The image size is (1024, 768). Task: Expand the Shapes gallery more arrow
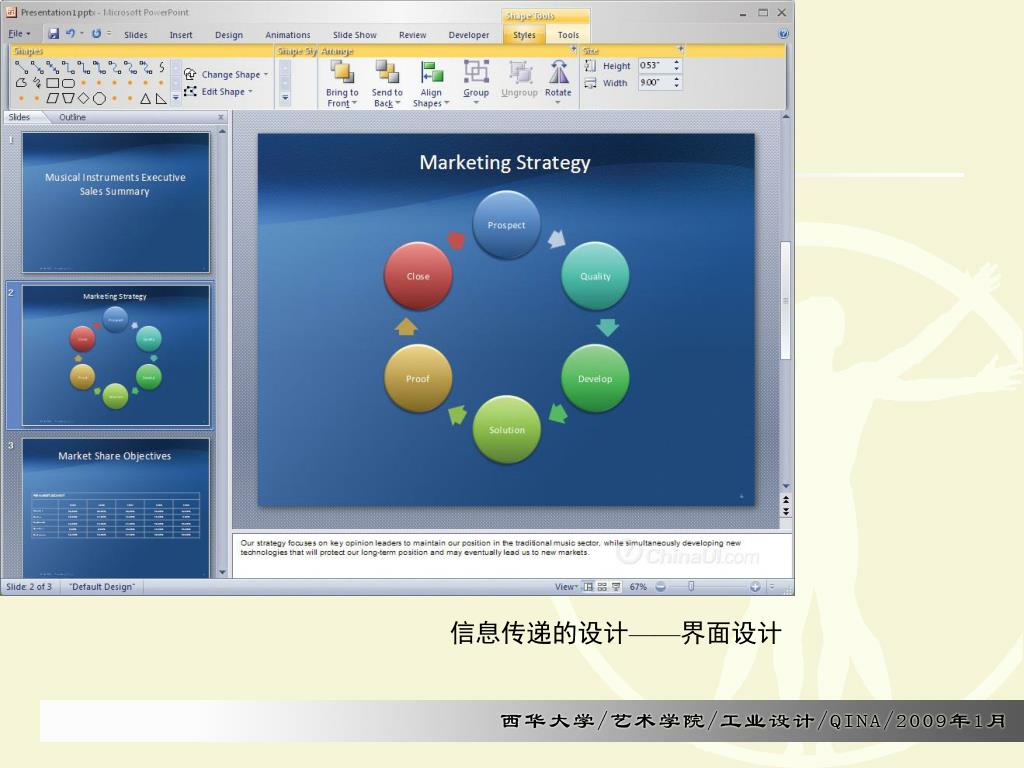tap(176, 98)
